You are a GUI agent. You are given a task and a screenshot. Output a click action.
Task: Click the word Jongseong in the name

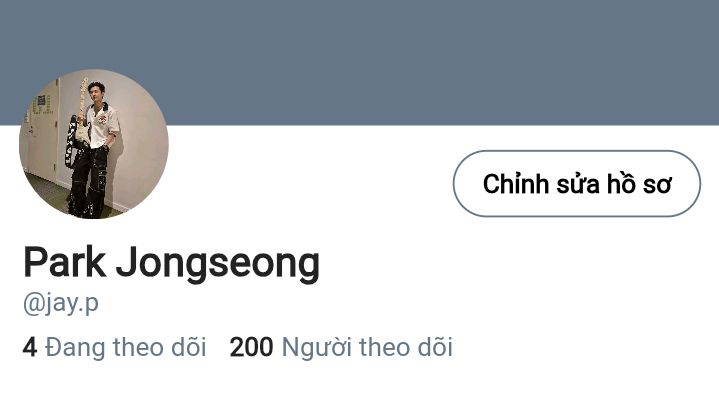[x=218, y=264]
